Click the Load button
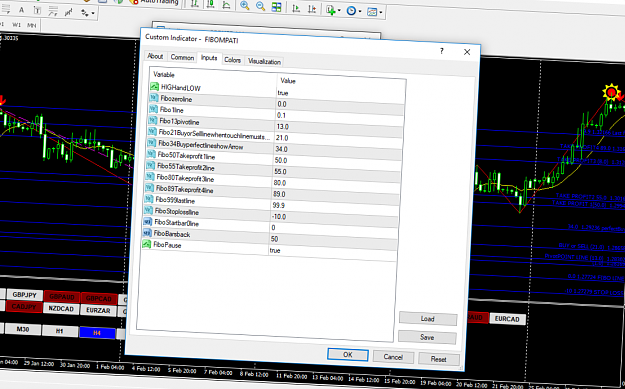 point(428,318)
